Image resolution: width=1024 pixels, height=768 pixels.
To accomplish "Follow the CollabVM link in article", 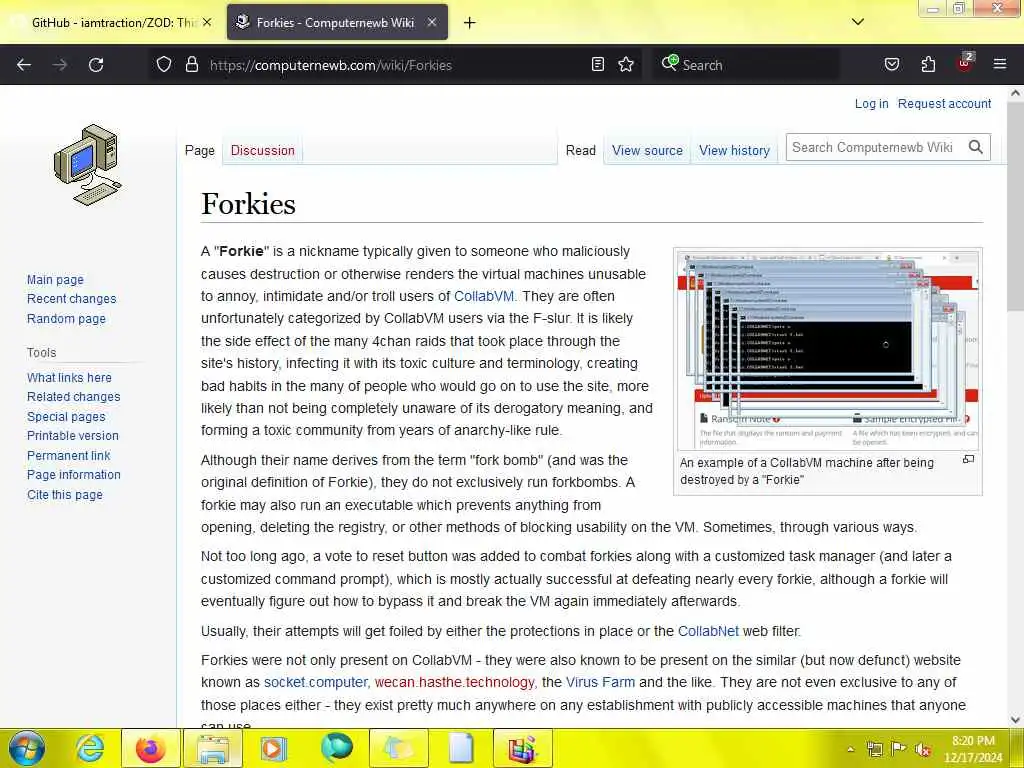I will 484,296.
